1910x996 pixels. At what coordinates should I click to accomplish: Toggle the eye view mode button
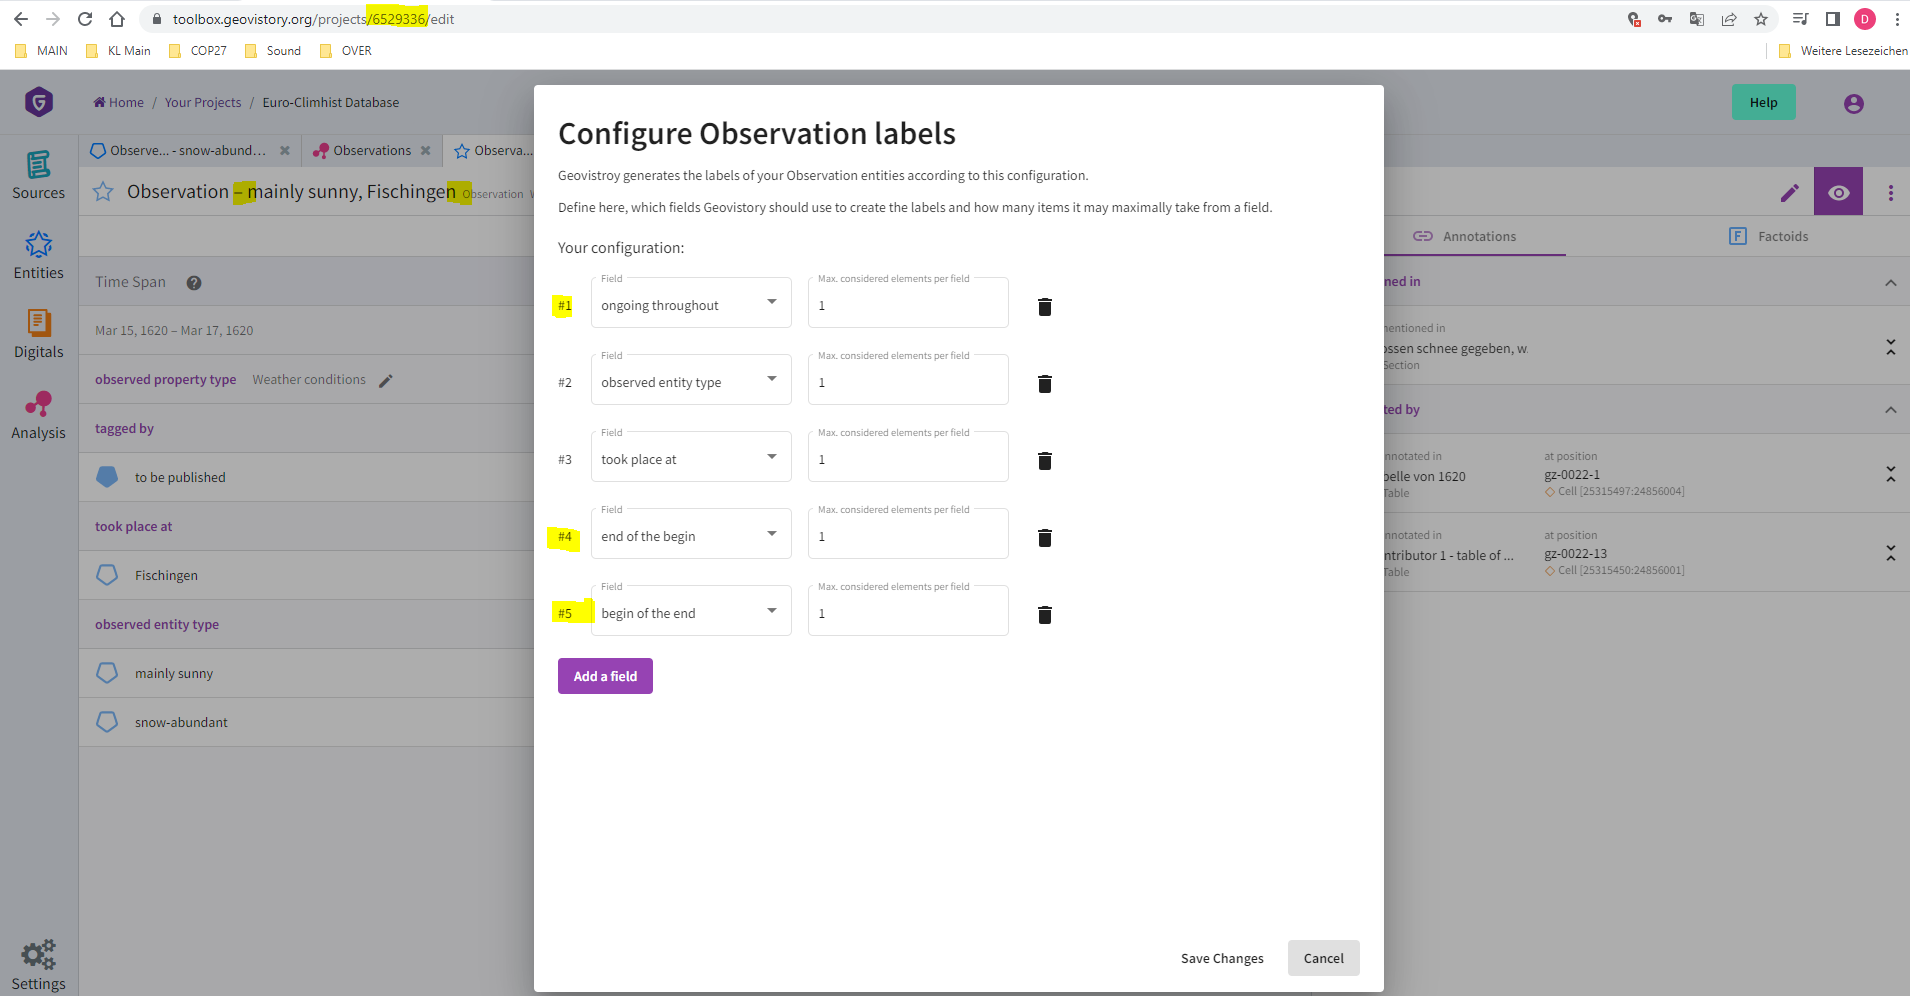tap(1838, 192)
